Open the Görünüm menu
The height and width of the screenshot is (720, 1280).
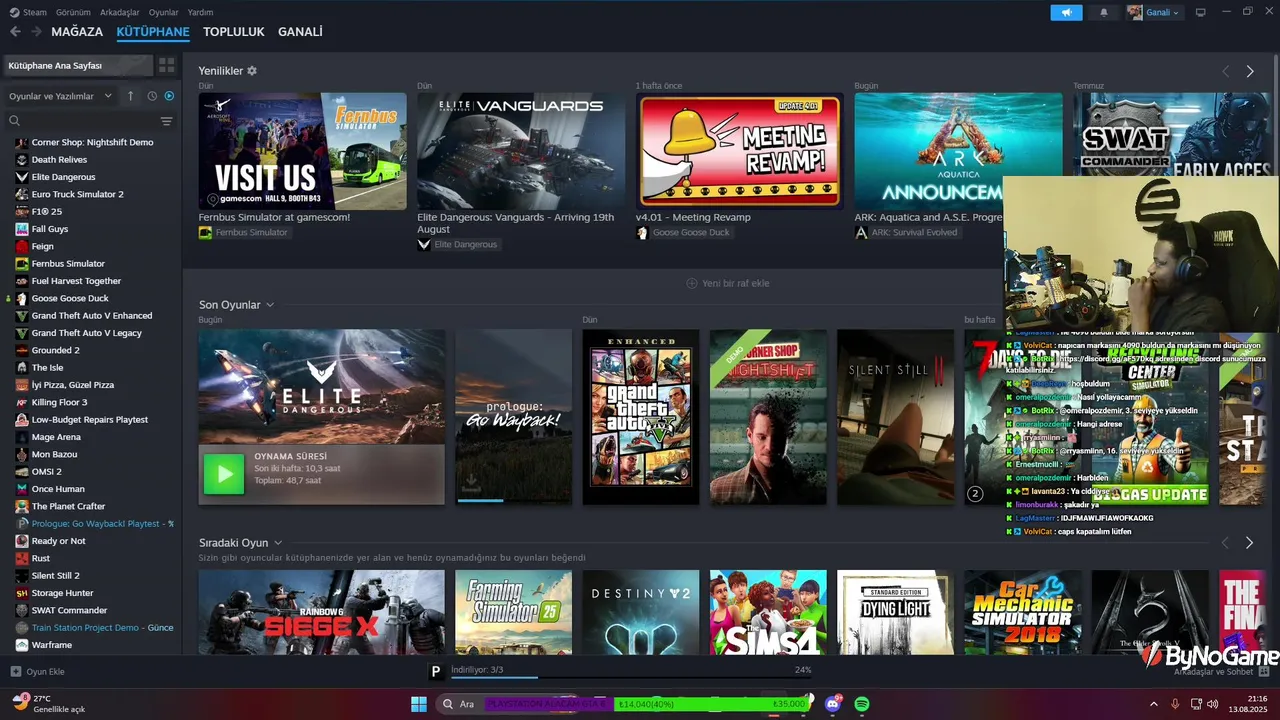pos(73,12)
